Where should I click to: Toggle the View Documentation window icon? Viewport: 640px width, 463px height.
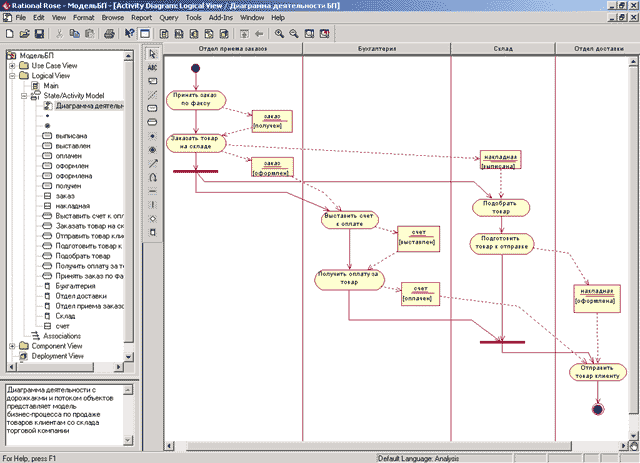click(145, 33)
